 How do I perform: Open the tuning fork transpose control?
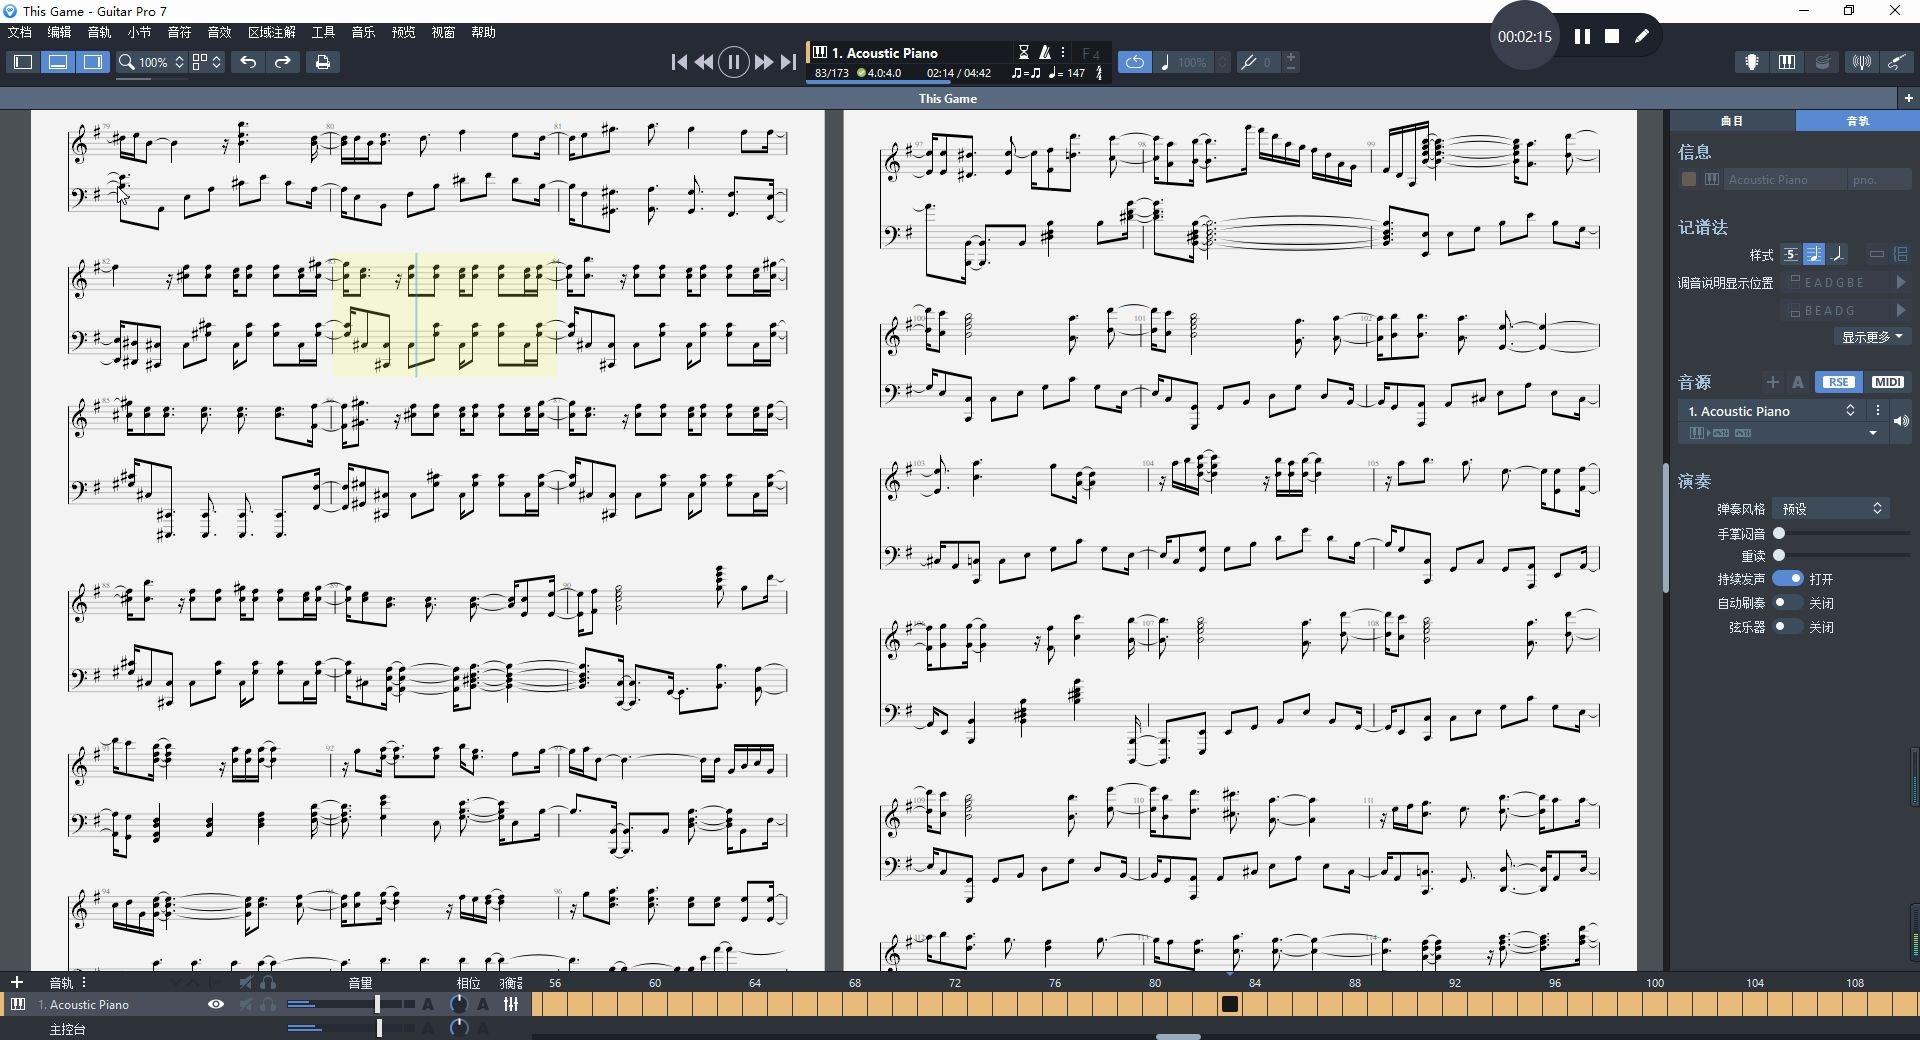click(x=1248, y=62)
